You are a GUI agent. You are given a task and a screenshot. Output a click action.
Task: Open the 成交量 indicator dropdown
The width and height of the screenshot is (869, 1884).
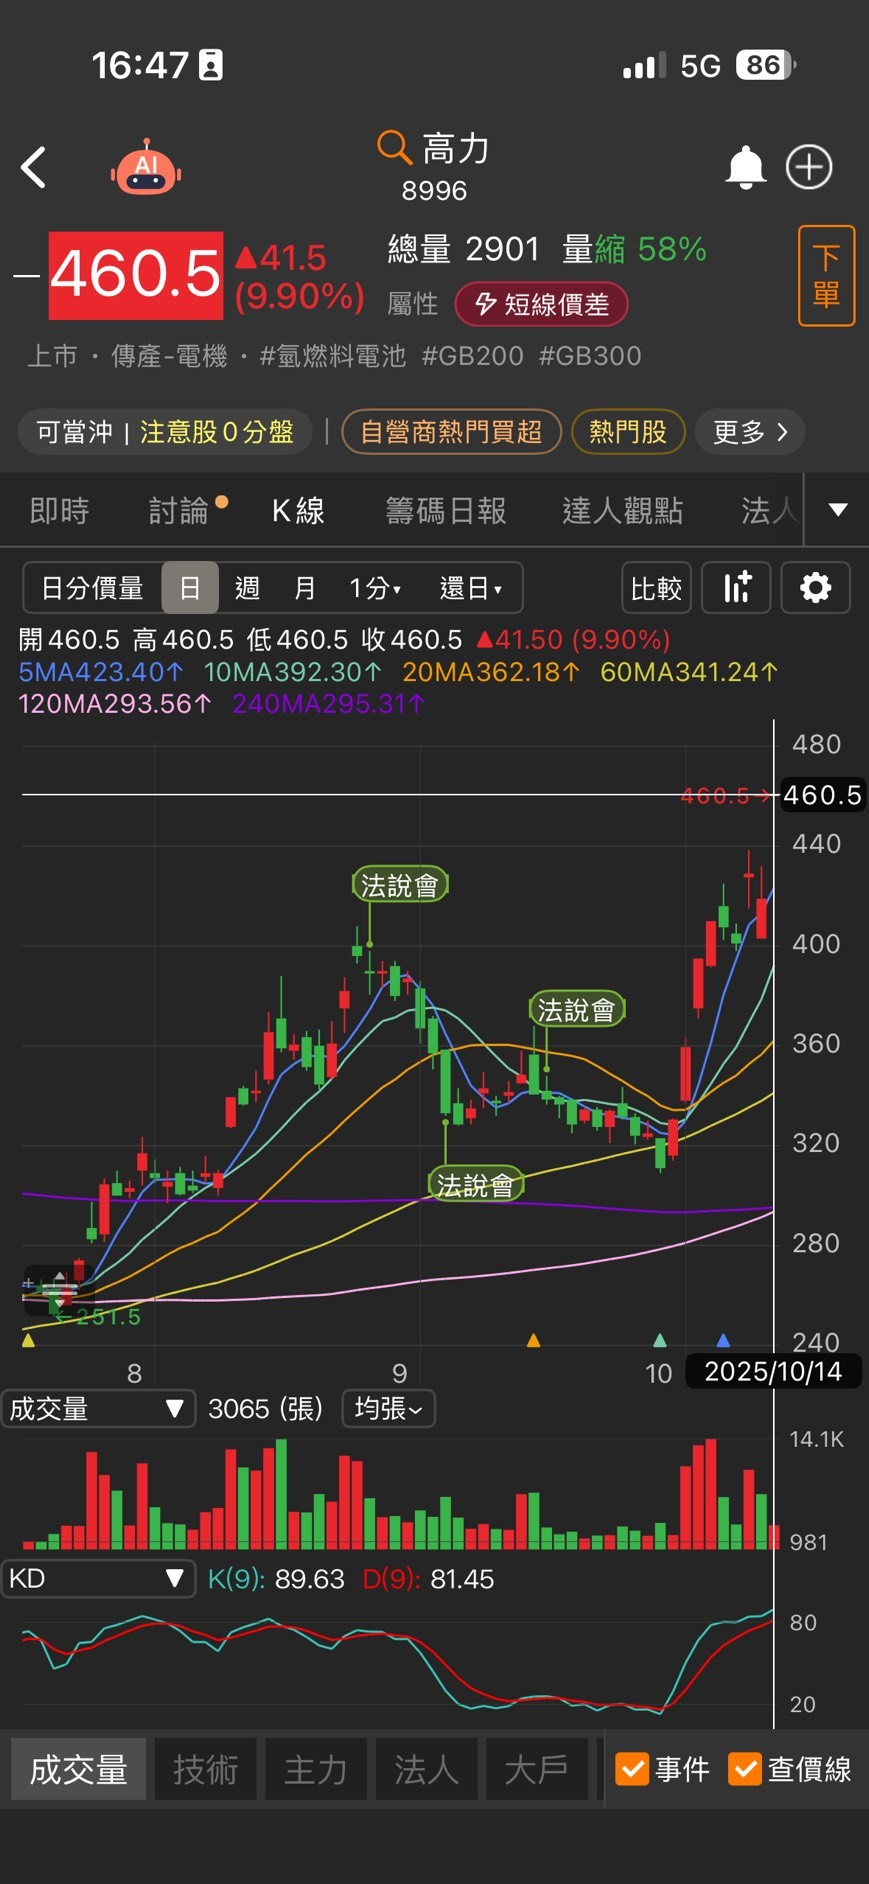[x=98, y=1409]
